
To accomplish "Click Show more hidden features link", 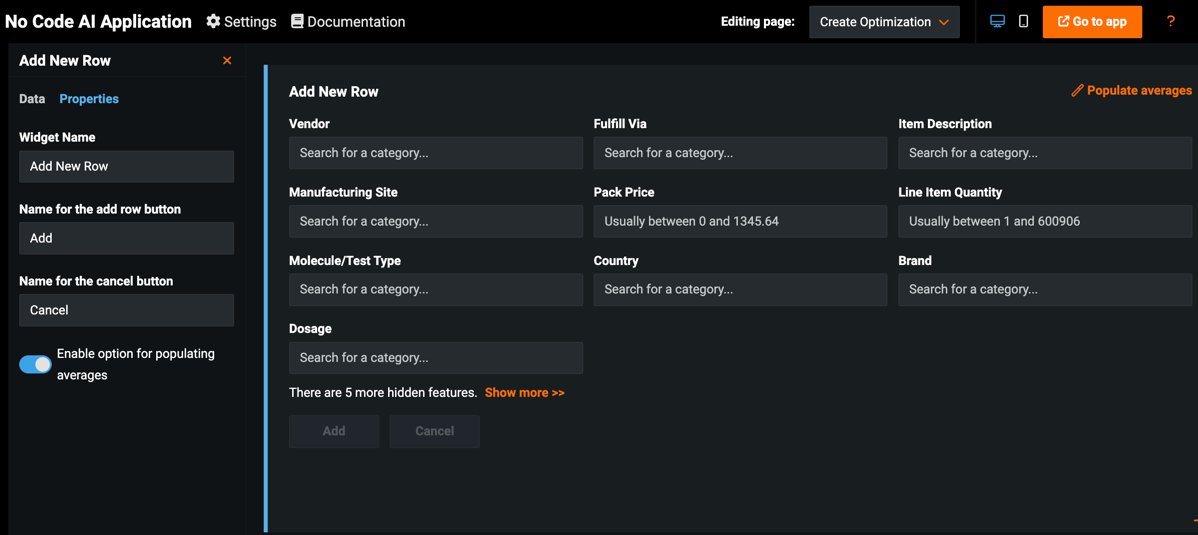I will coord(524,393).
